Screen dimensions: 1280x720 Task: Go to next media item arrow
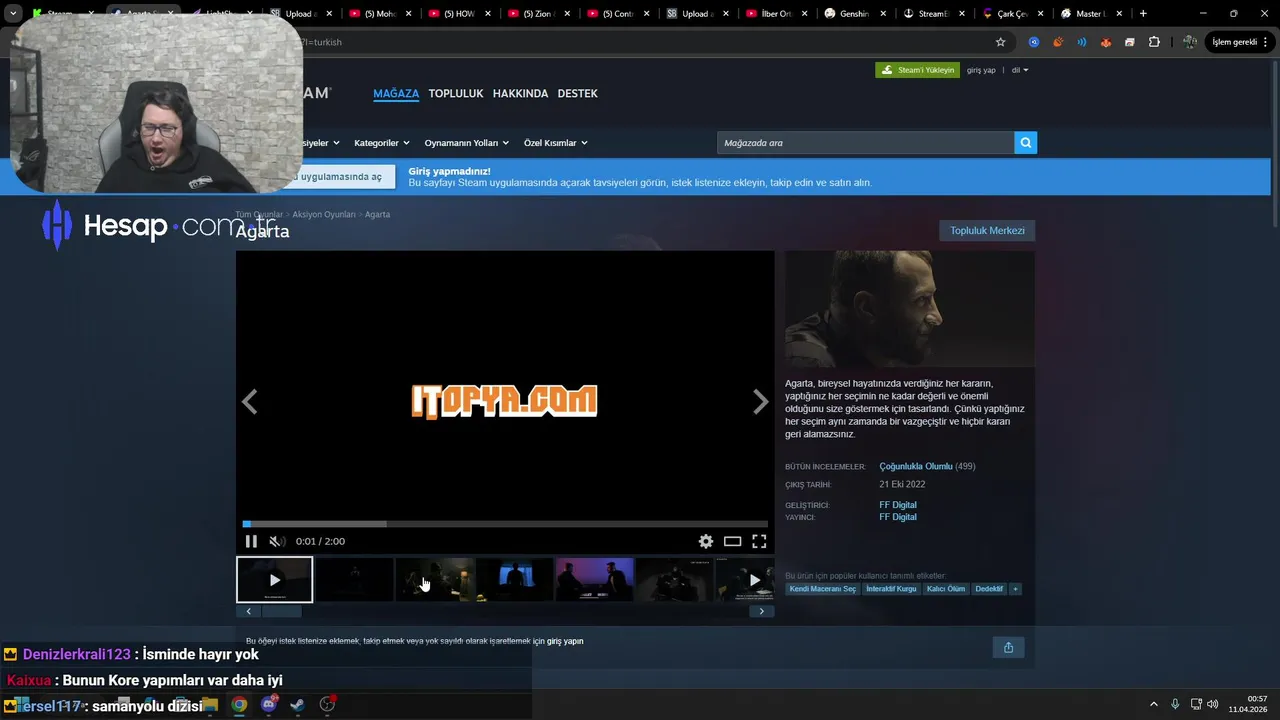[x=760, y=402]
